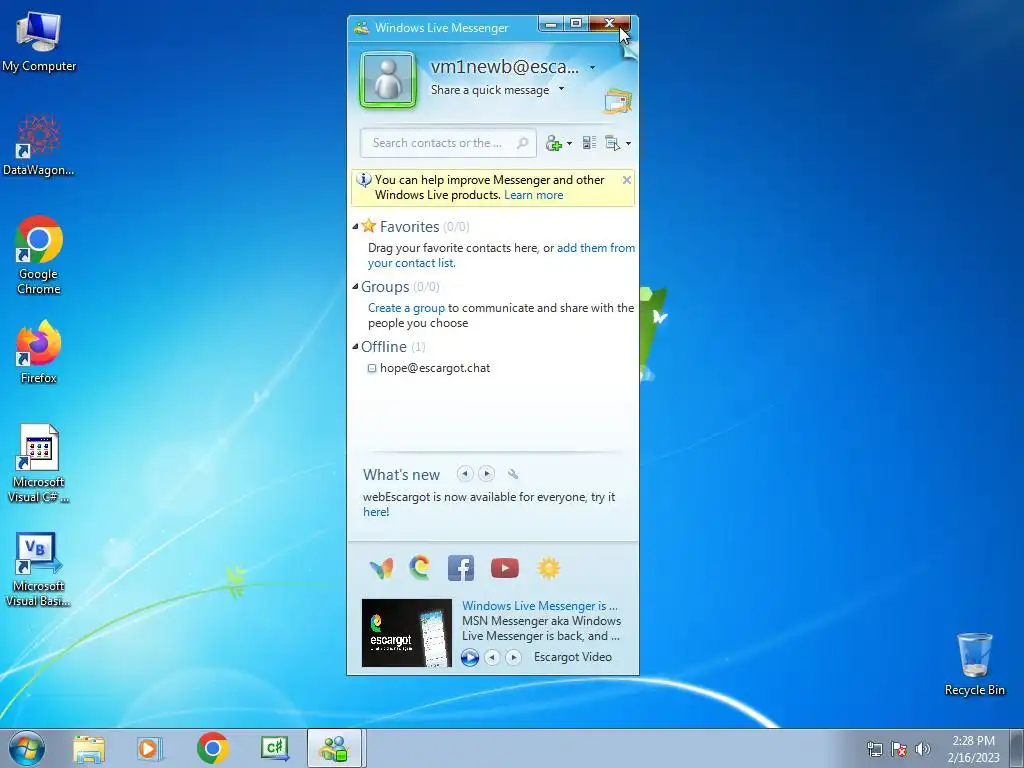The height and width of the screenshot is (768, 1024).
Task: Open Windows Live Messenger is... headline link
Action: tap(539, 606)
